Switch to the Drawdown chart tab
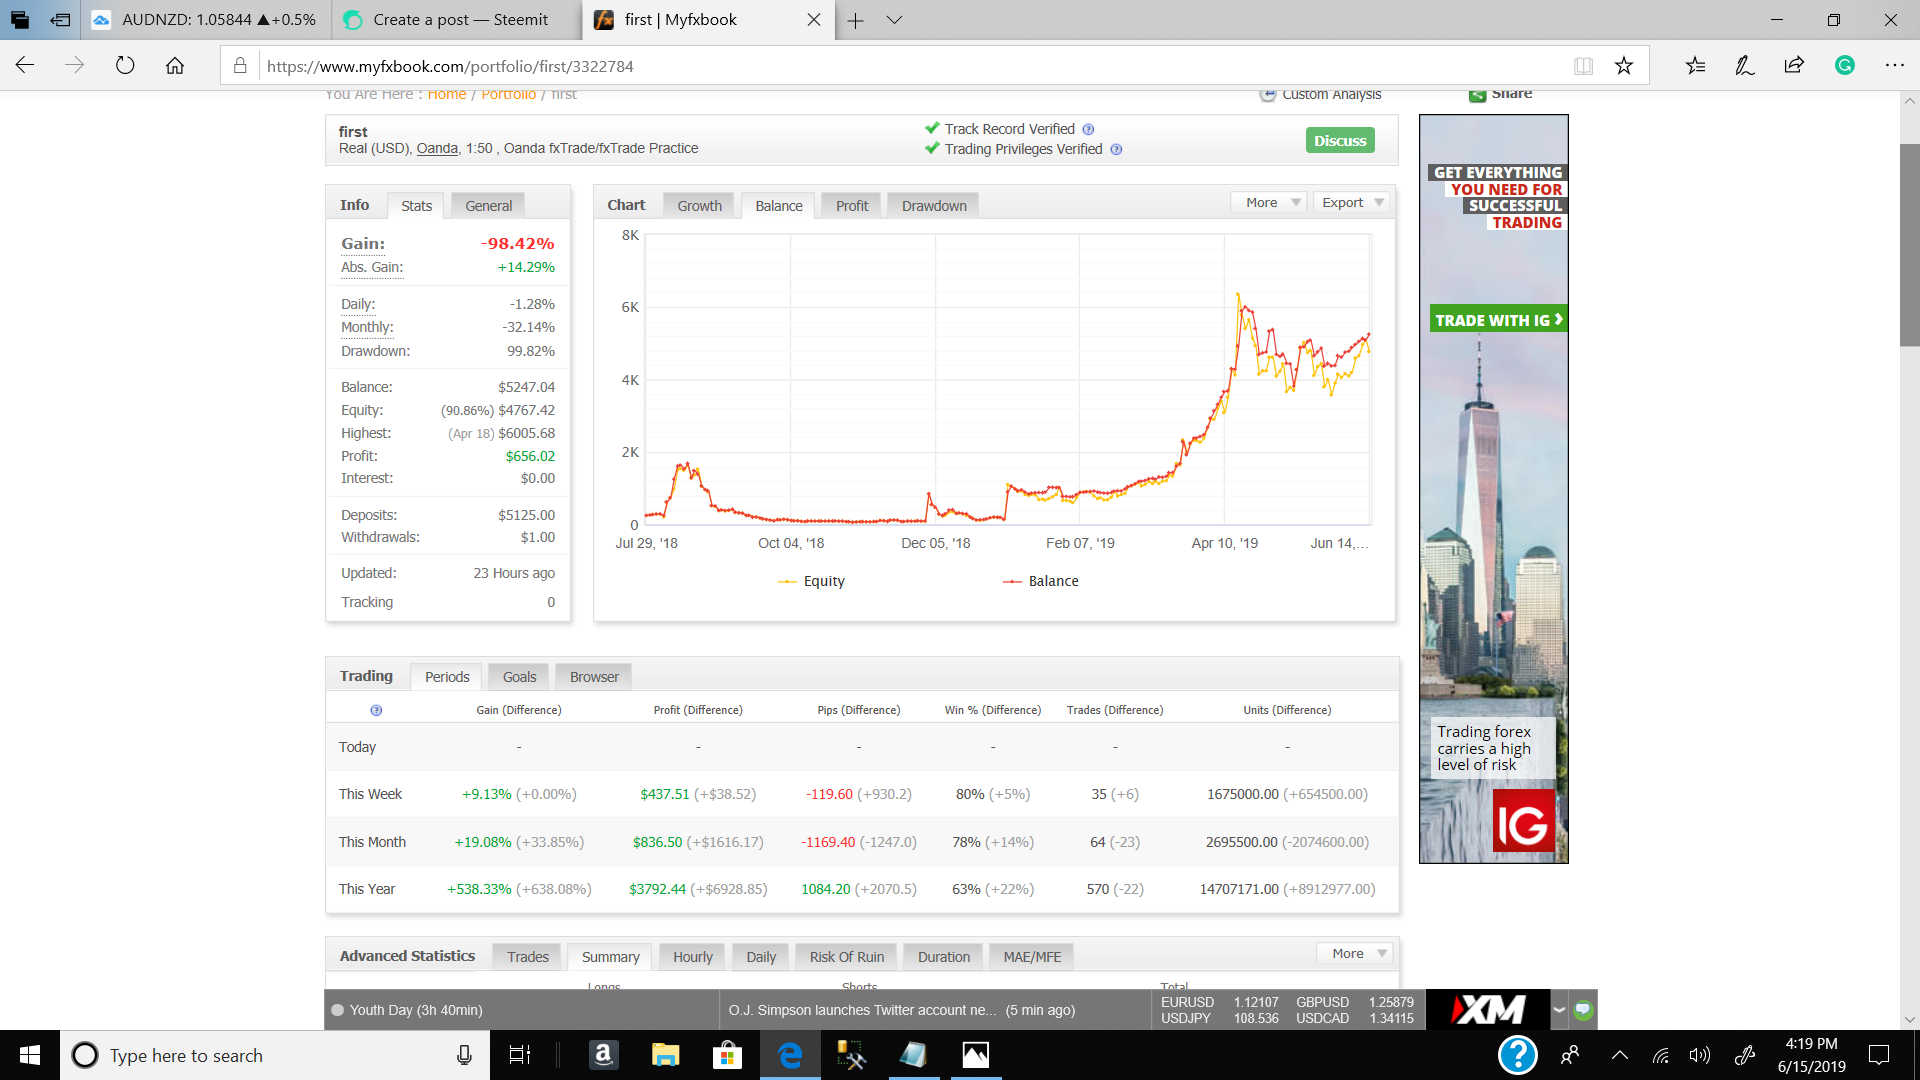The width and height of the screenshot is (1920, 1080). (933, 206)
